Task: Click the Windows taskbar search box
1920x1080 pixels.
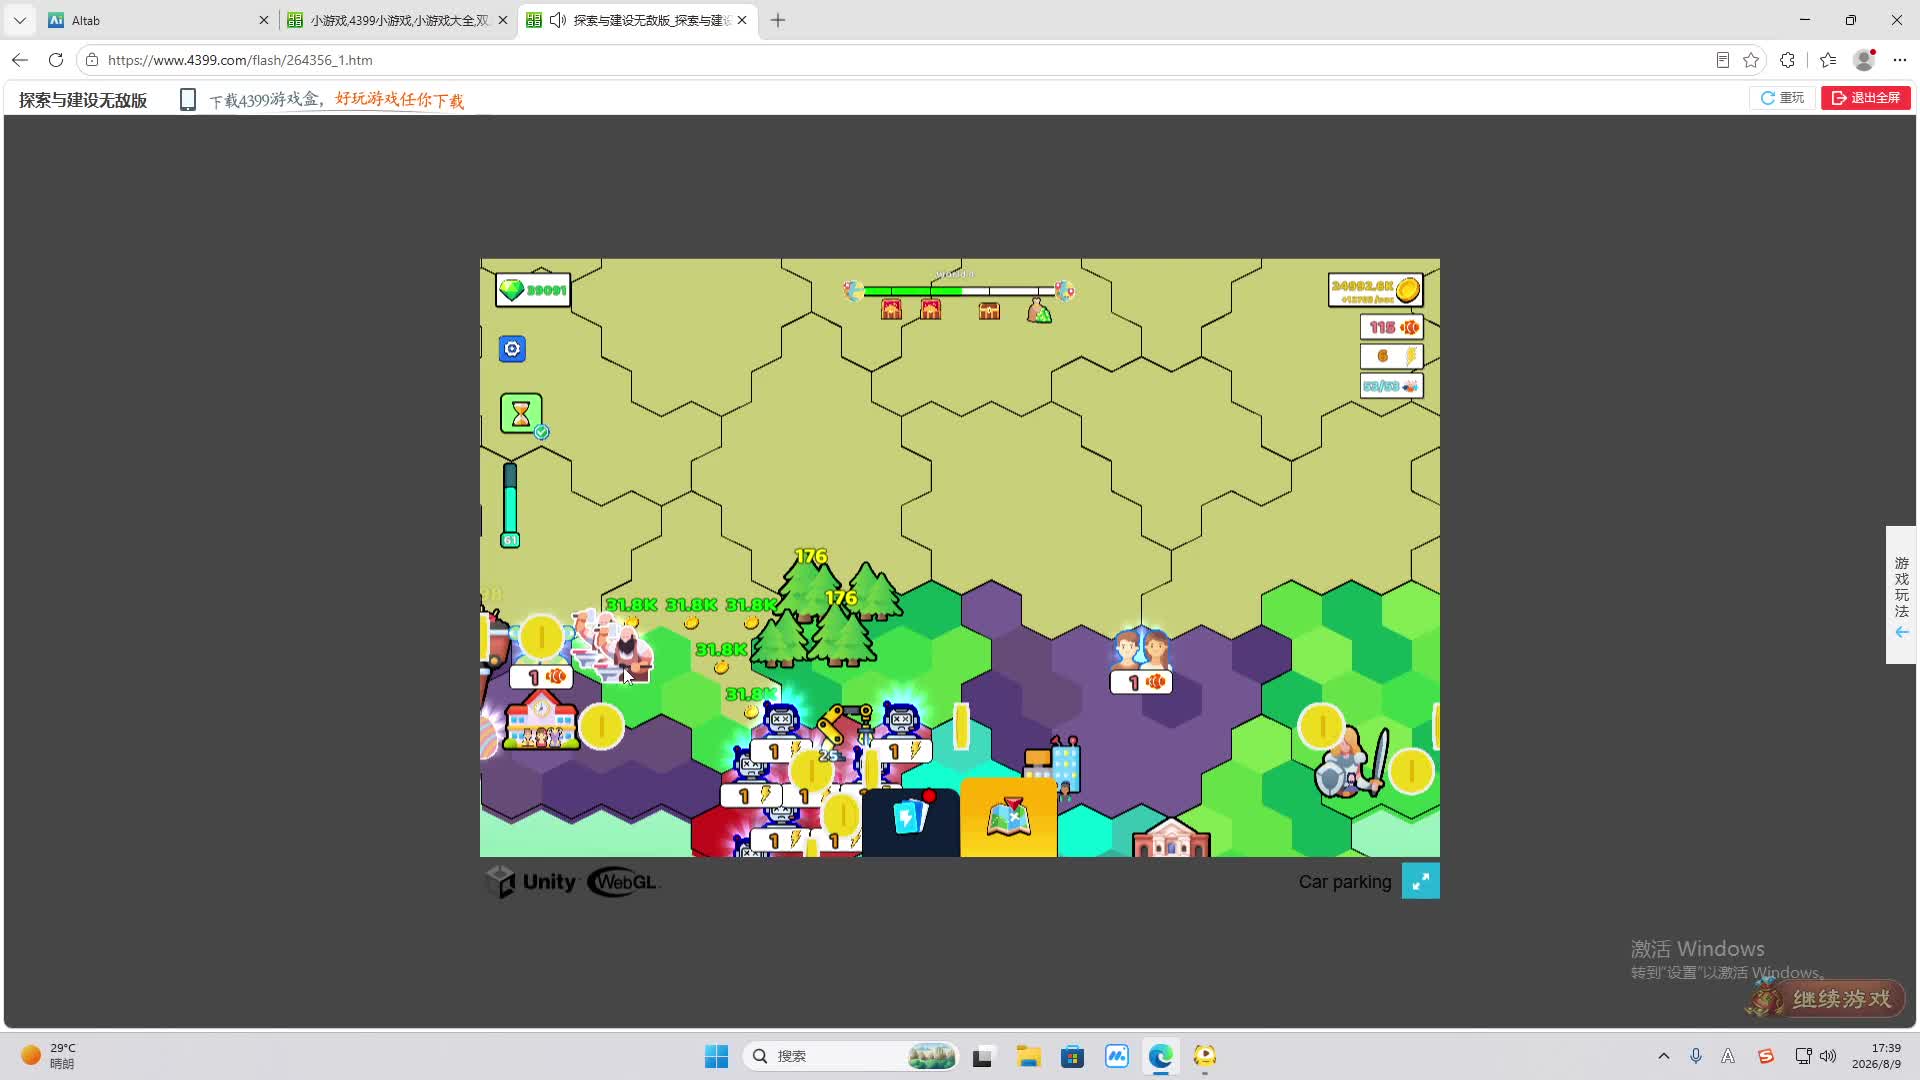Action: pyautogui.click(x=850, y=1056)
